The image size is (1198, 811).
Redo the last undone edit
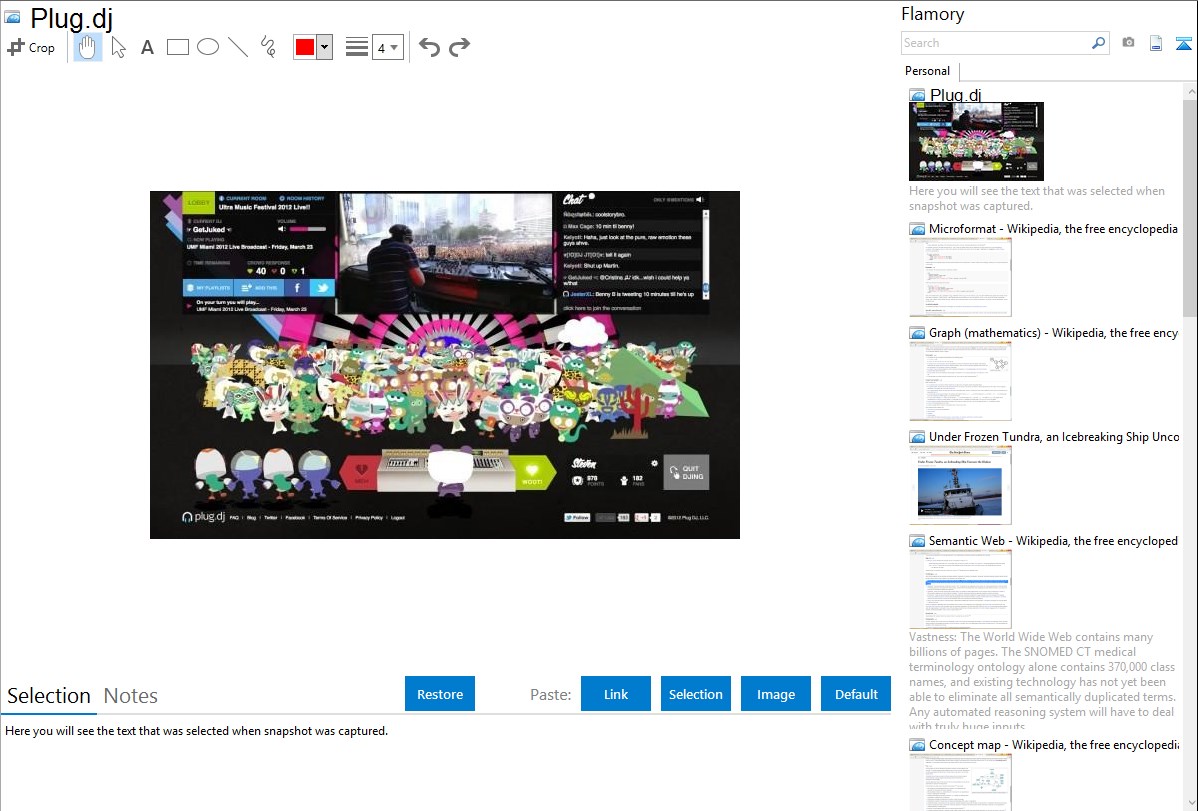[459, 47]
